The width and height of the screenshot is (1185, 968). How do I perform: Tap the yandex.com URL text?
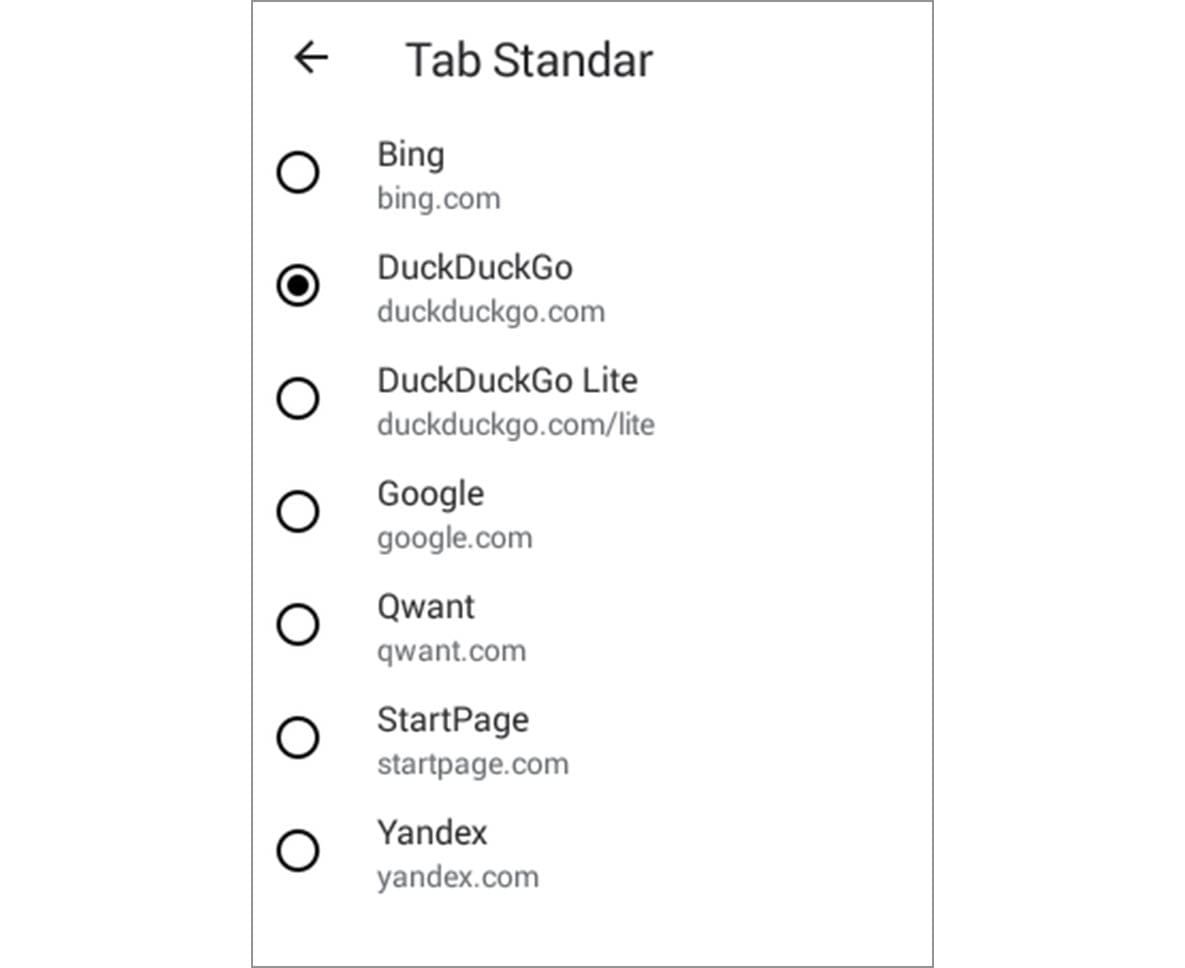click(457, 878)
